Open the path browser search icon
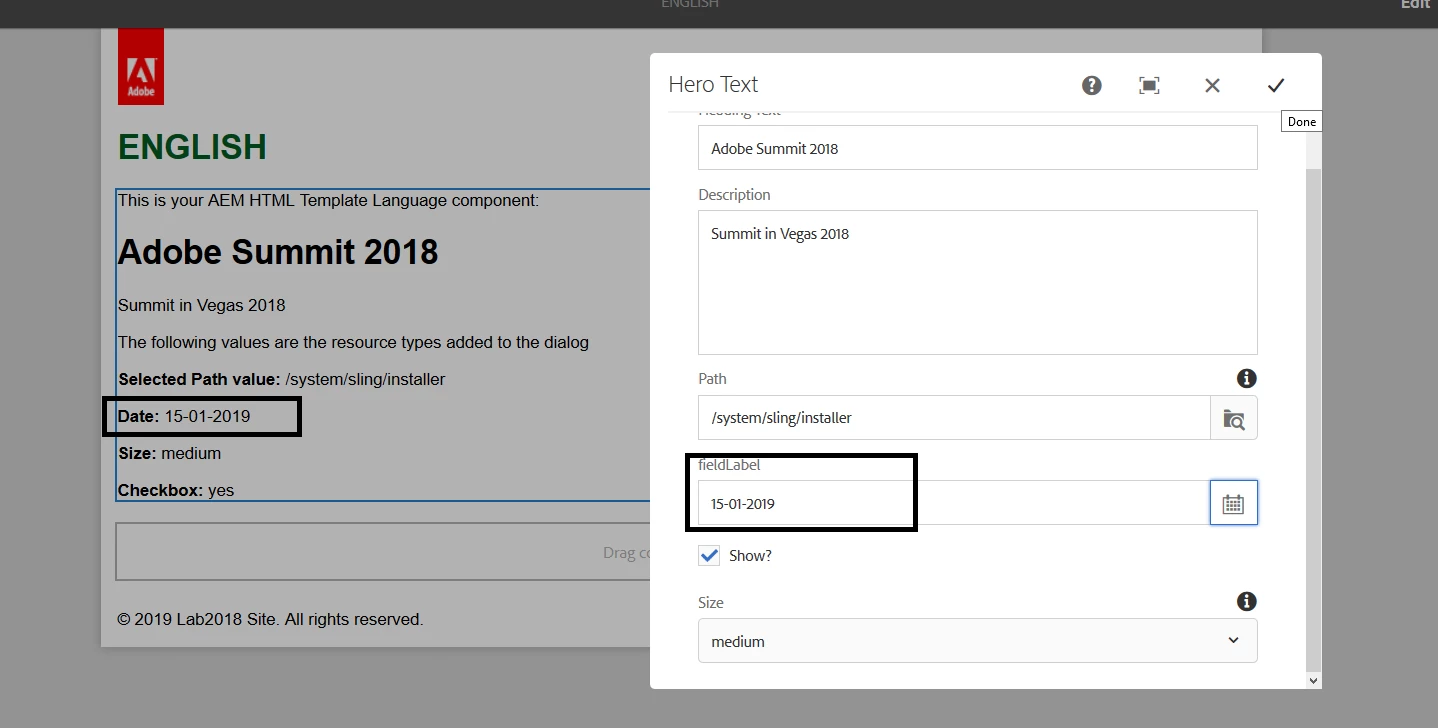This screenshot has width=1438, height=728. pyautogui.click(x=1234, y=418)
